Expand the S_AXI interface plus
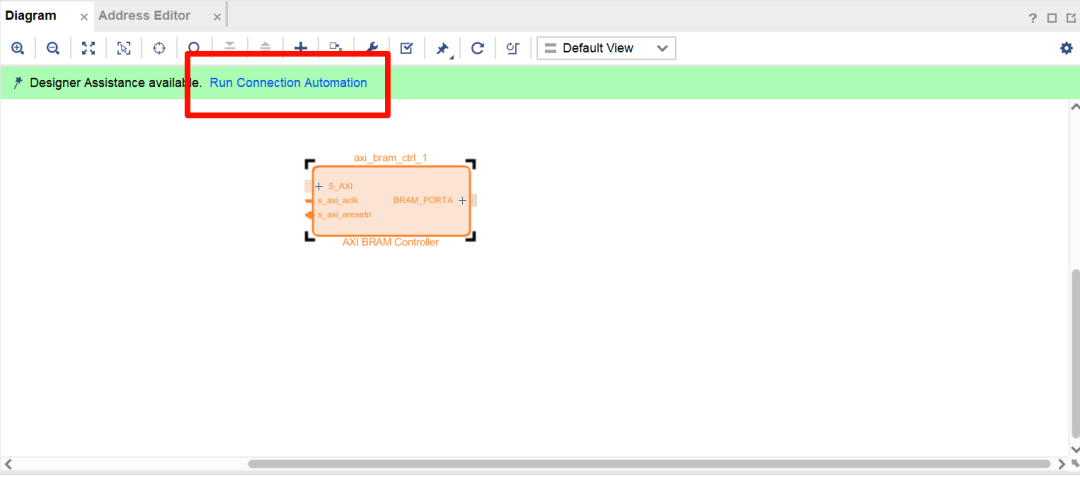 (x=319, y=186)
